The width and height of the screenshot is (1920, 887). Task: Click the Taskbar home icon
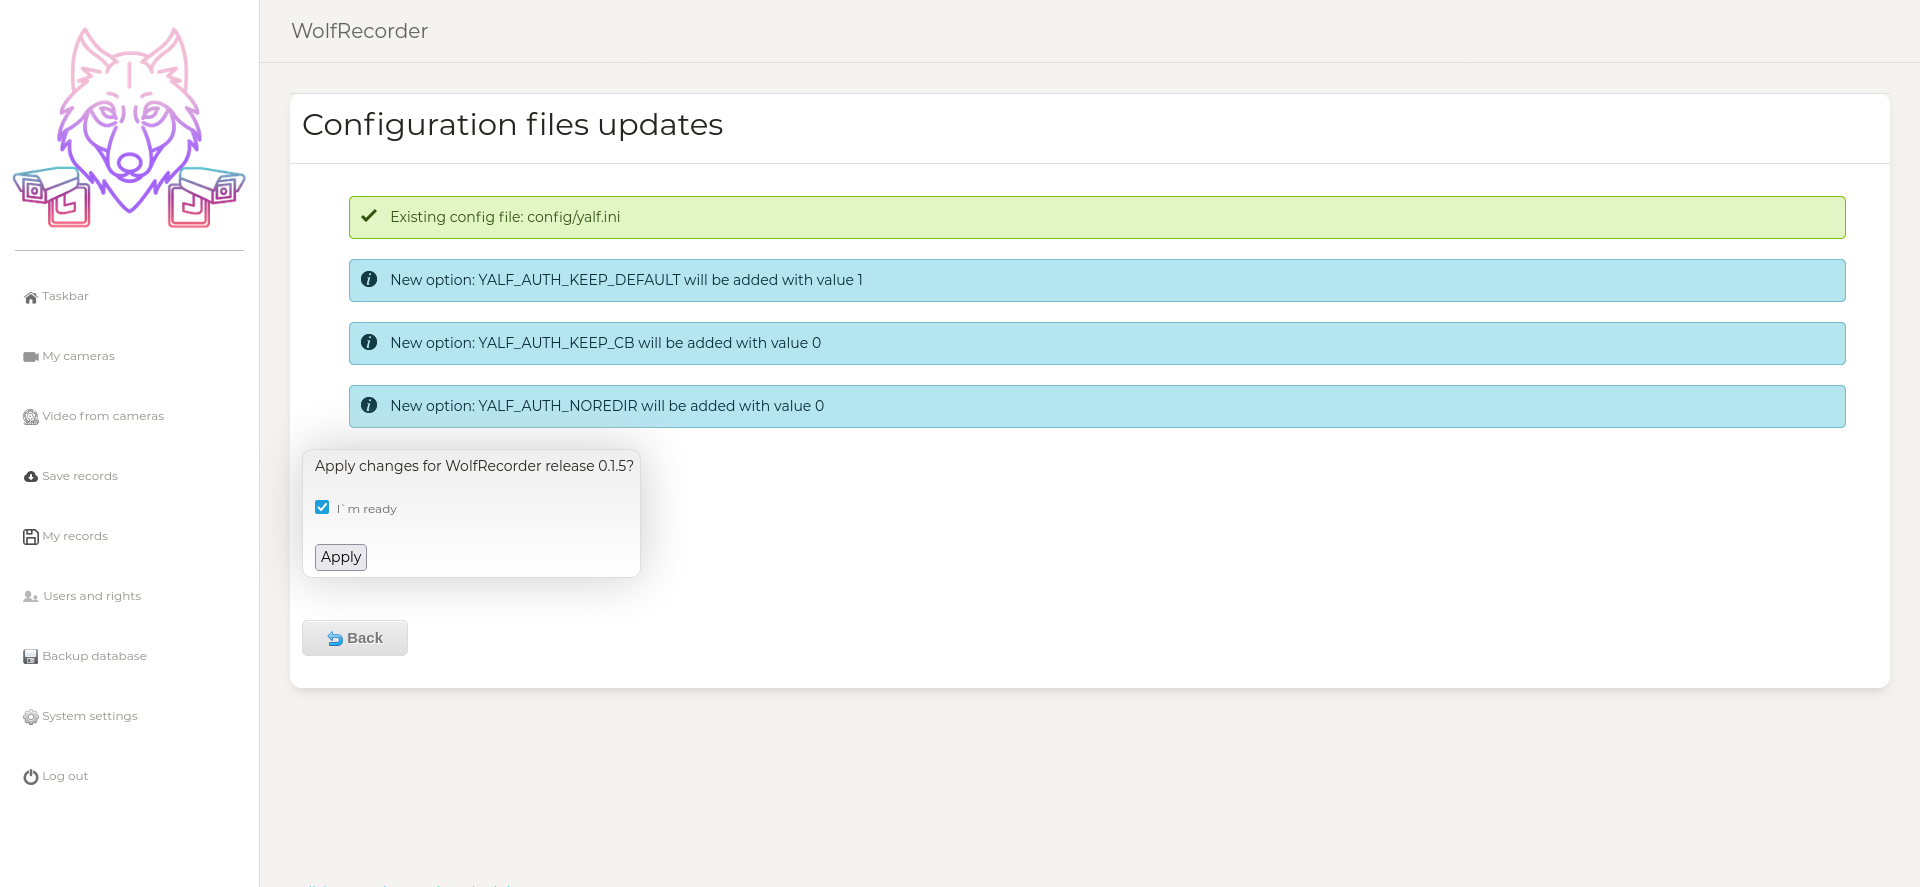[x=31, y=297]
